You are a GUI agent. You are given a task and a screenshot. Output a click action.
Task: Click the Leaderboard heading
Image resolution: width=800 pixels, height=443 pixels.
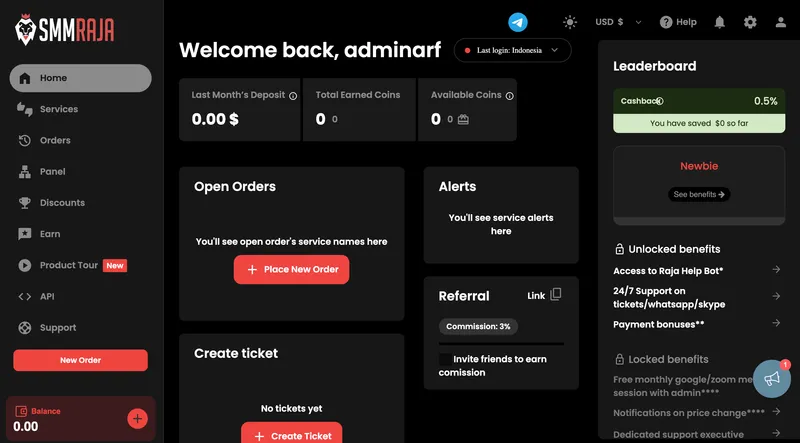tap(655, 66)
